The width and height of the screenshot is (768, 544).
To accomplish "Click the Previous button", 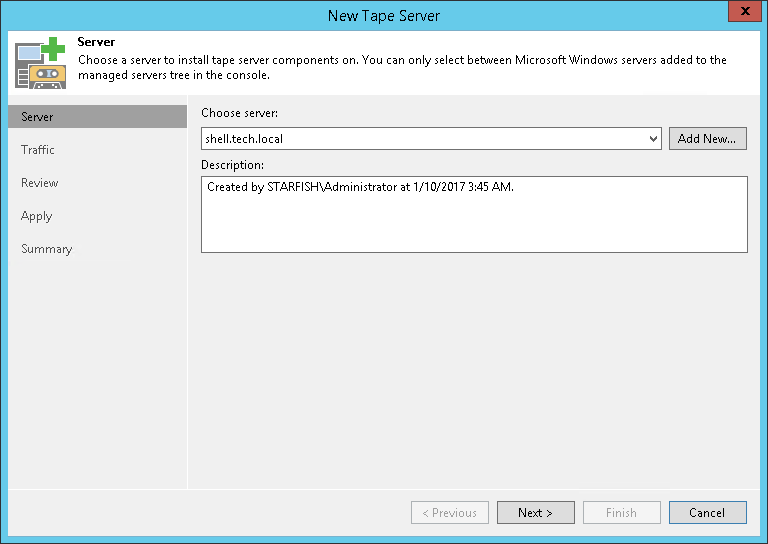I will [x=450, y=513].
